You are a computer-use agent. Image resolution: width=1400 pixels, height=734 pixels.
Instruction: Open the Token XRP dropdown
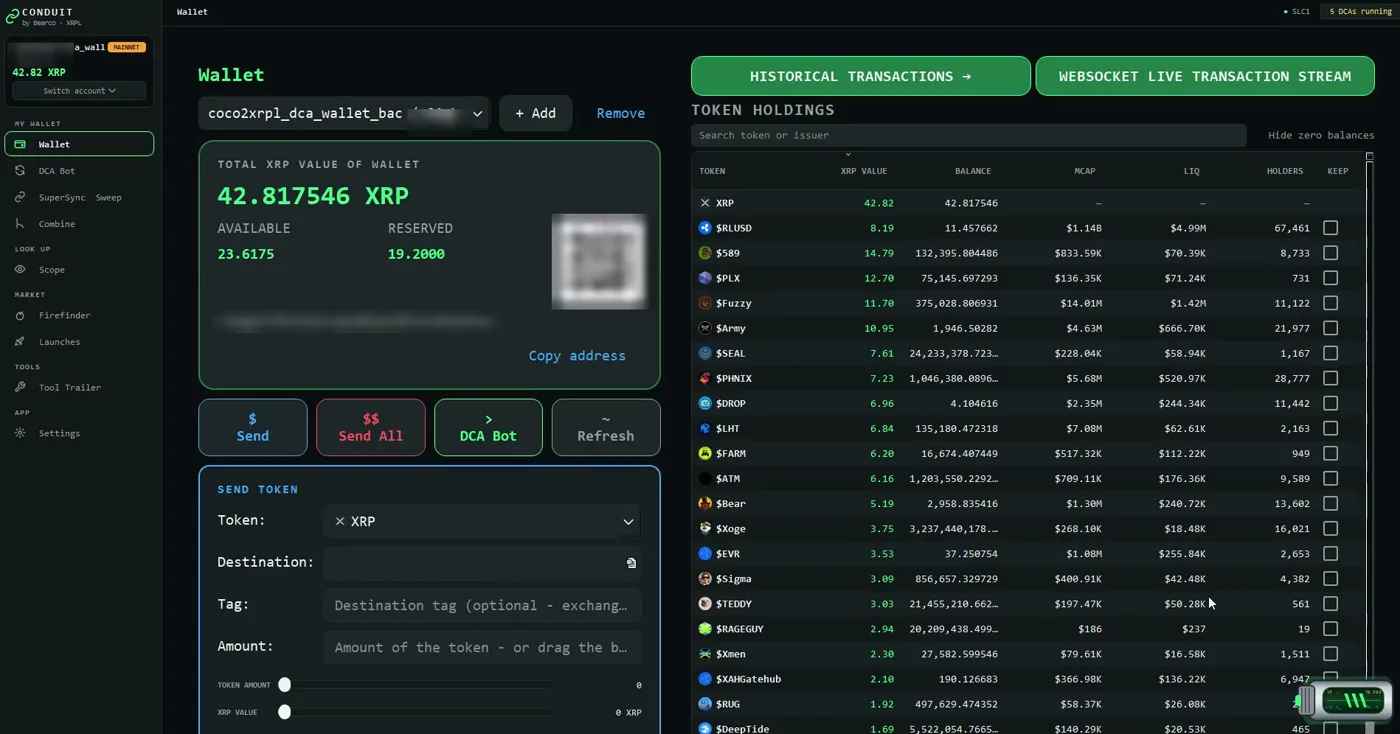[x=482, y=521]
